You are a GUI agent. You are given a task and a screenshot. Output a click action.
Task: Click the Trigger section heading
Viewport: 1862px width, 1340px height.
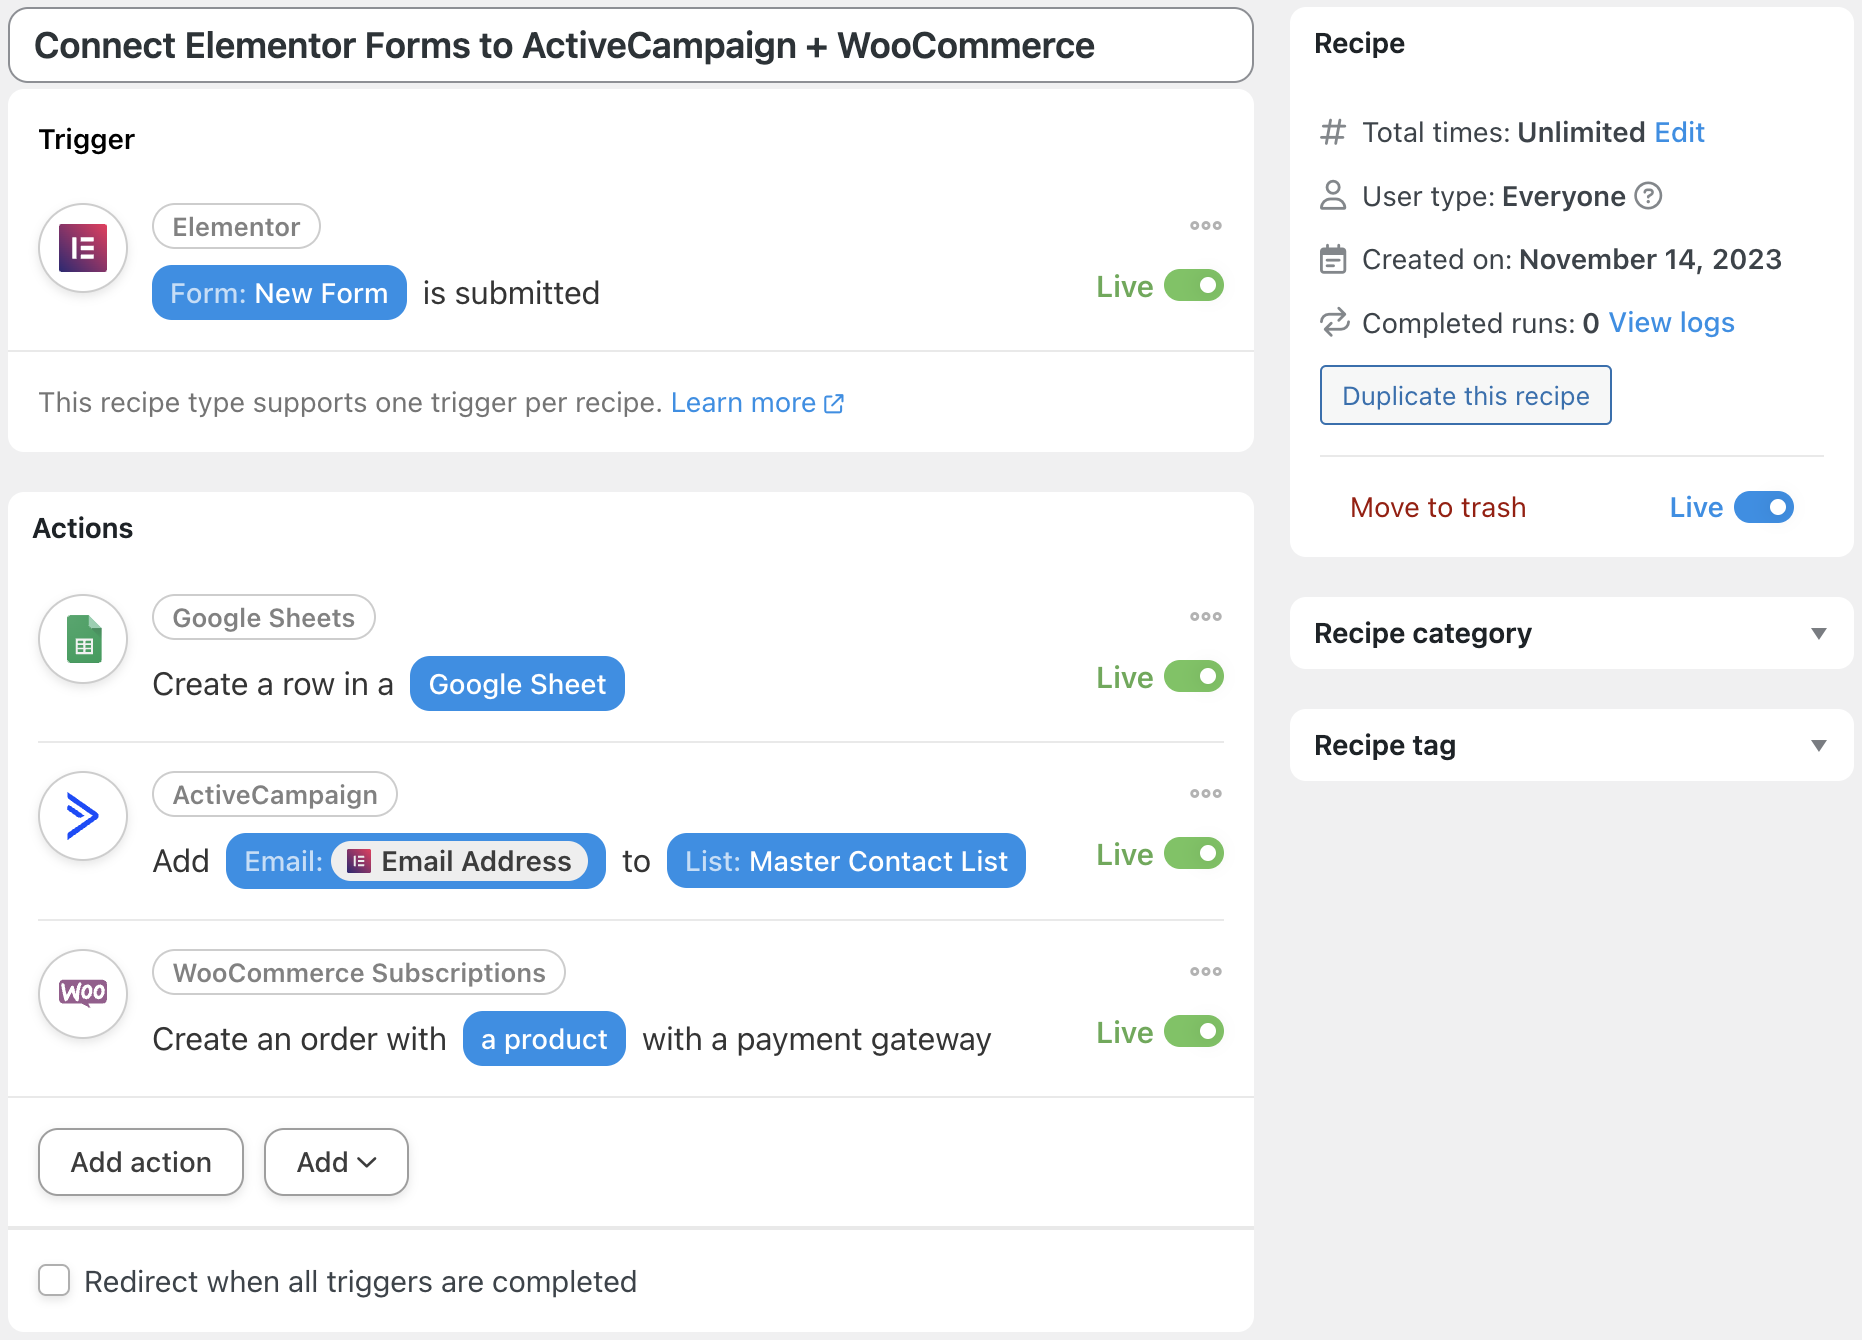click(86, 139)
